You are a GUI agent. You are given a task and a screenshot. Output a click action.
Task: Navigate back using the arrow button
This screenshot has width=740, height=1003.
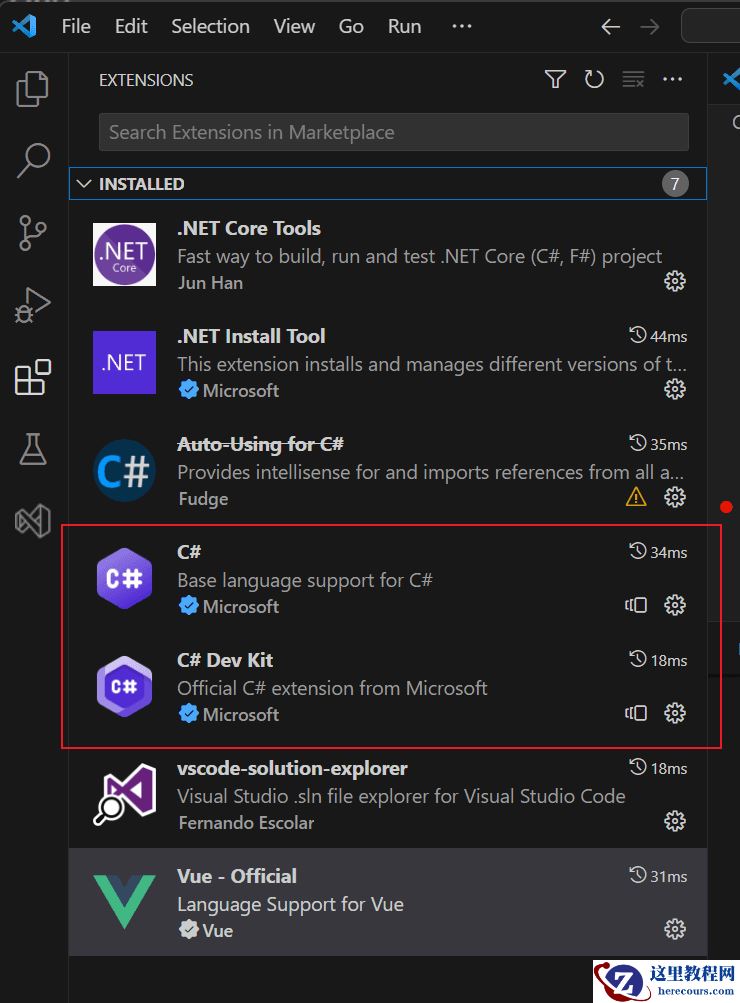(610, 27)
